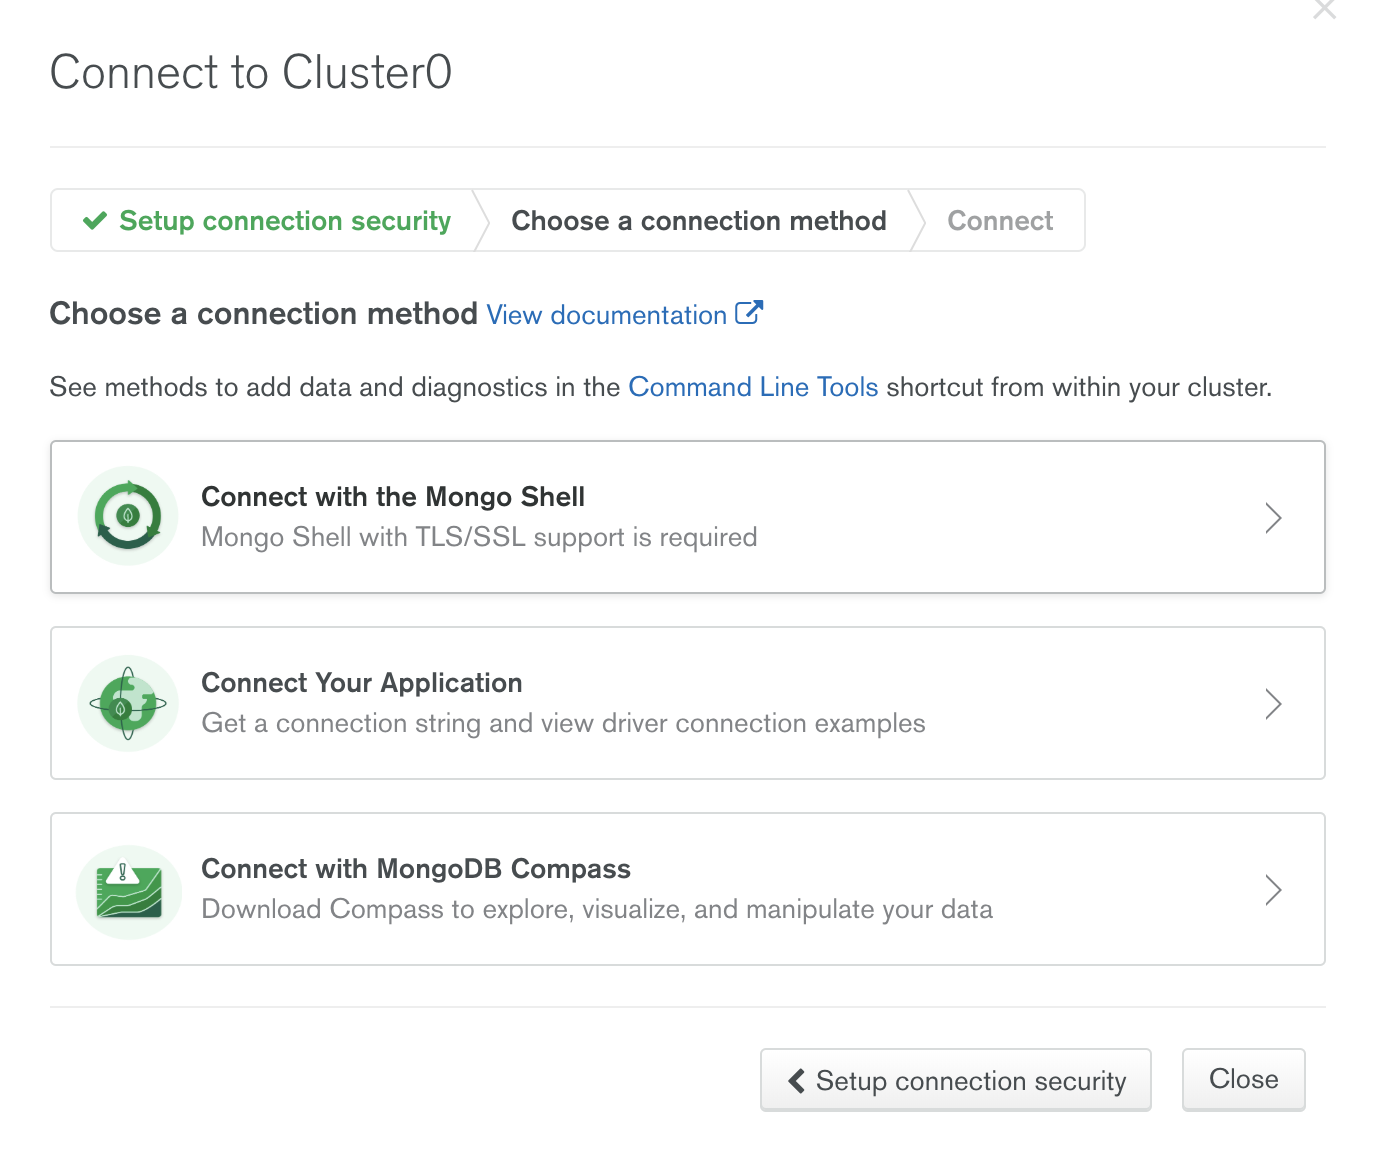Click the Connect Your Application globe icon
Viewport: 1382px width, 1158px height.
[x=128, y=703]
